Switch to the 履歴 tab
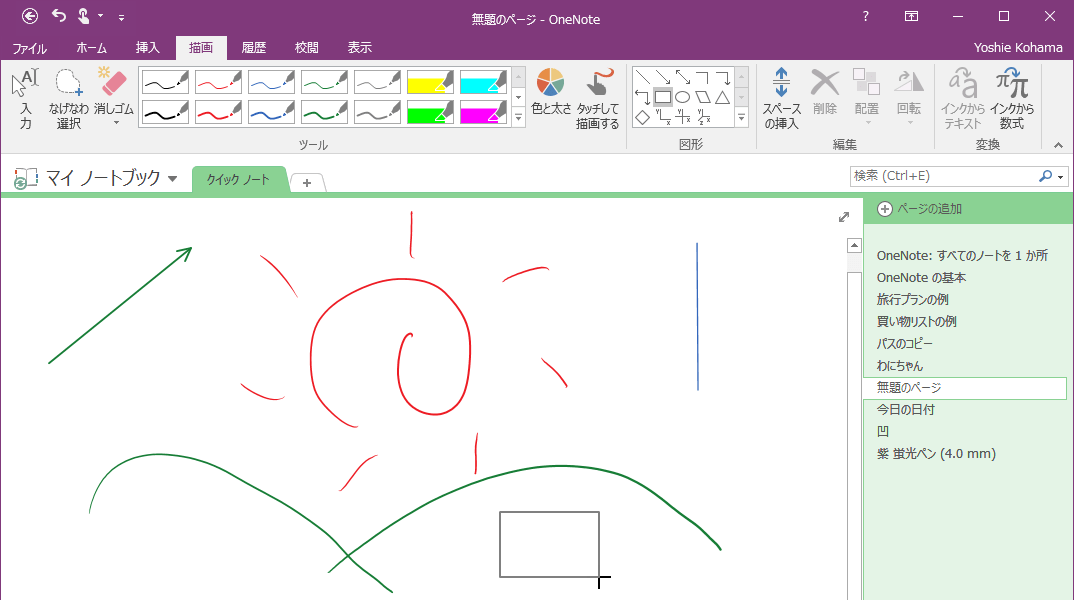Image resolution: width=1074 pixels, height=600 pixels. (x=253, y=48)
